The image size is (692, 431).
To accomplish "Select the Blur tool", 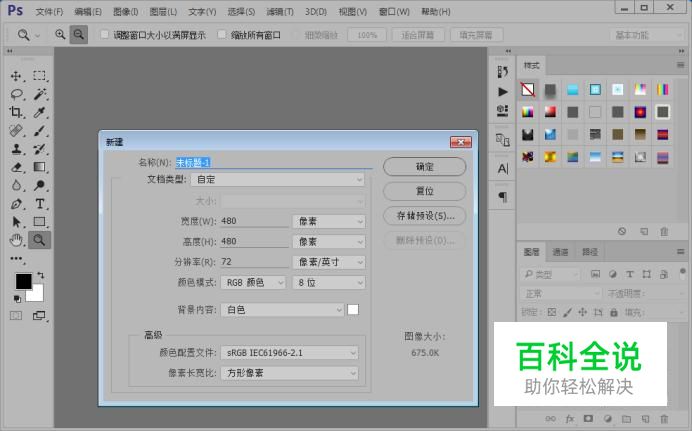I will pos(16,185).
